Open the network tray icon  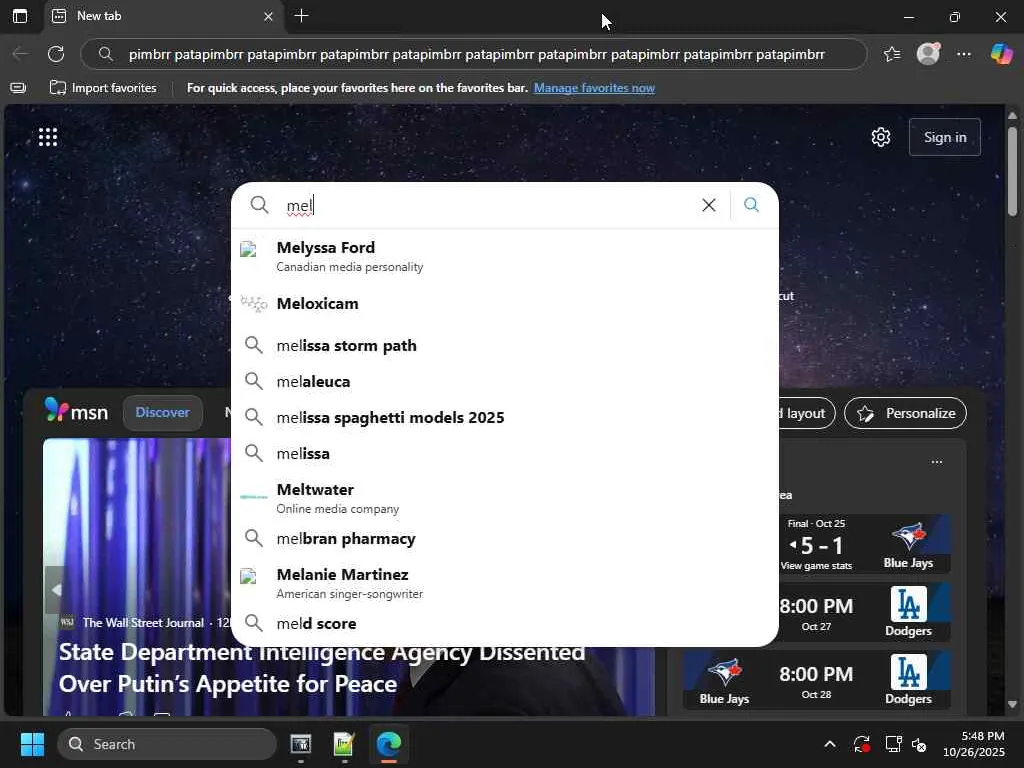892,744
